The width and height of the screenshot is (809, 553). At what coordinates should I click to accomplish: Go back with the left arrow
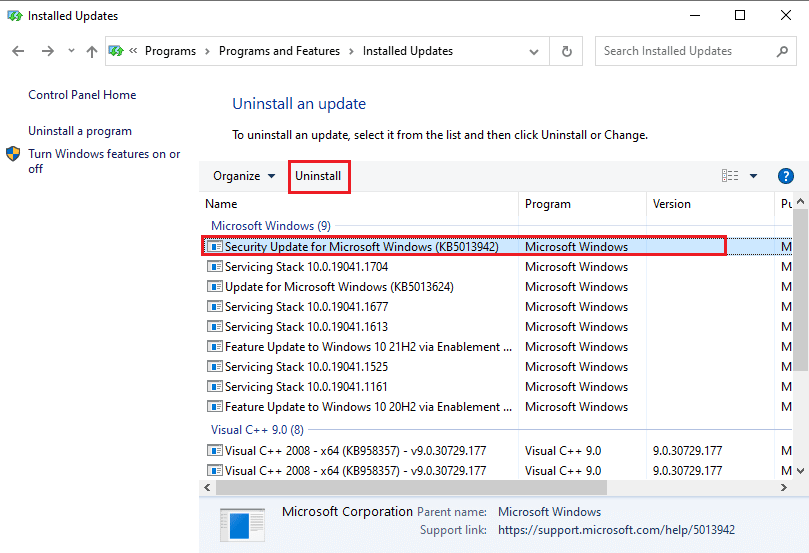(18, 51)
